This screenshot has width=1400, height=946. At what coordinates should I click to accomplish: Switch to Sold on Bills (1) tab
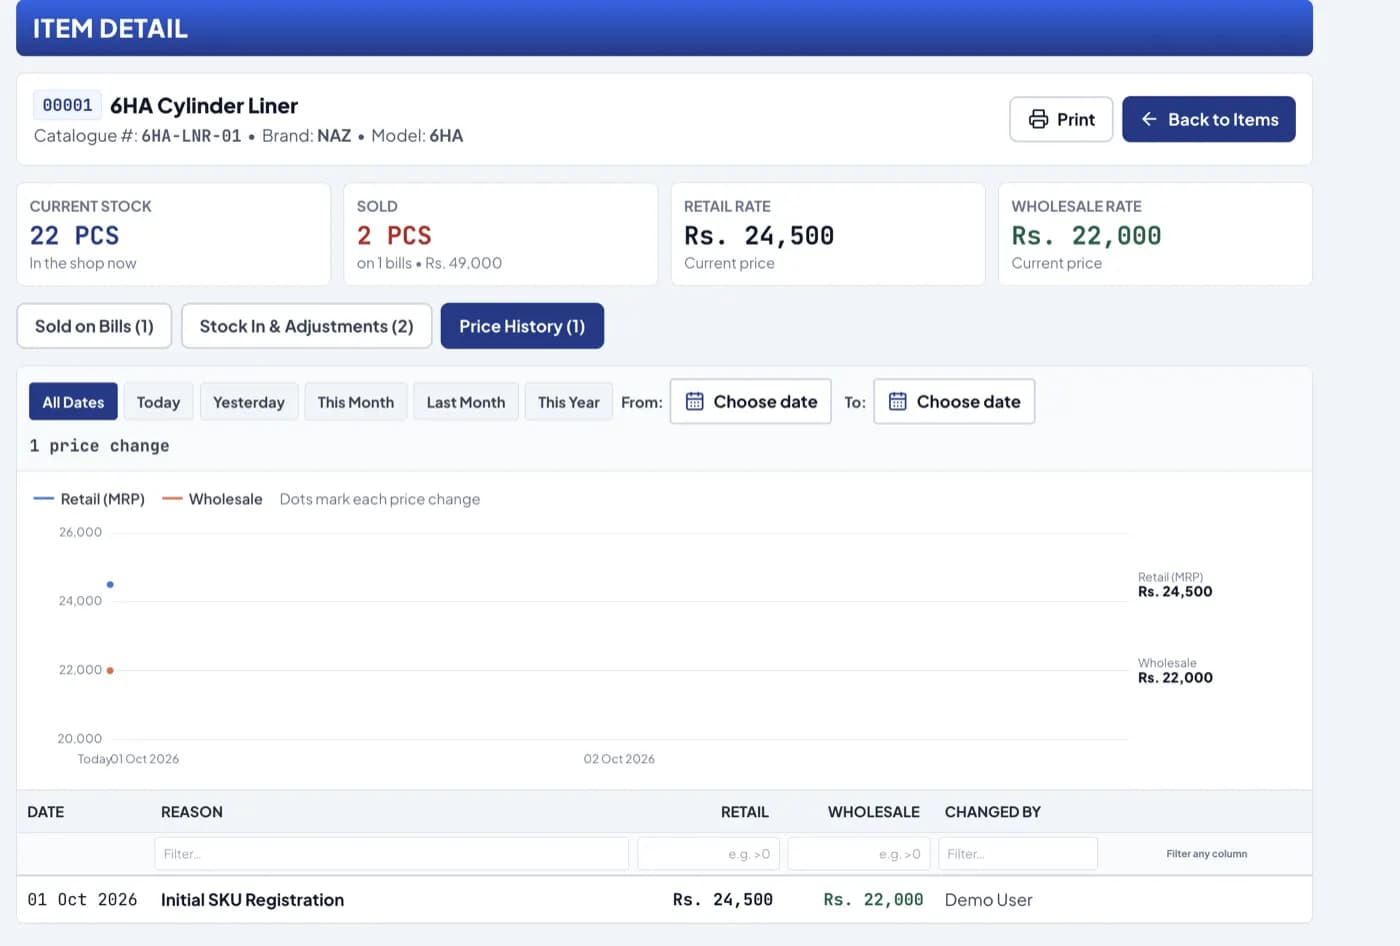(x=94, y=326)
